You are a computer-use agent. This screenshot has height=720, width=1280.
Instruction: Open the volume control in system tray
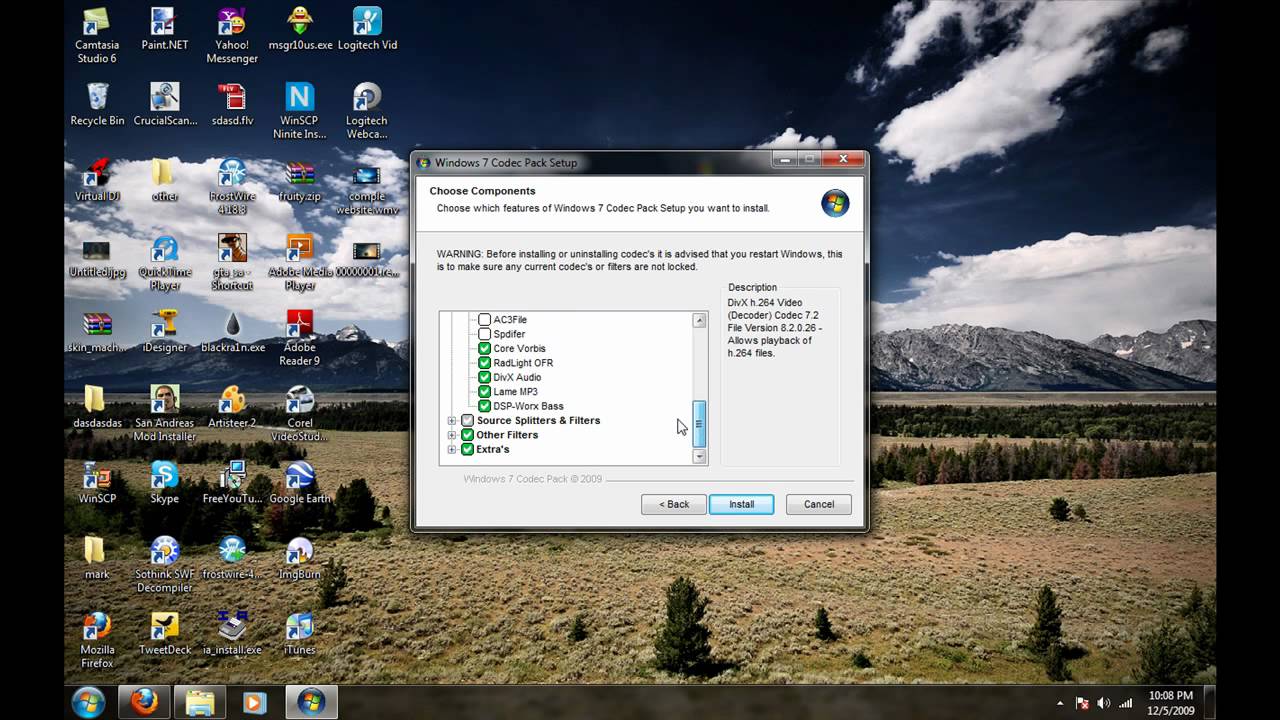coord(1104,703)
